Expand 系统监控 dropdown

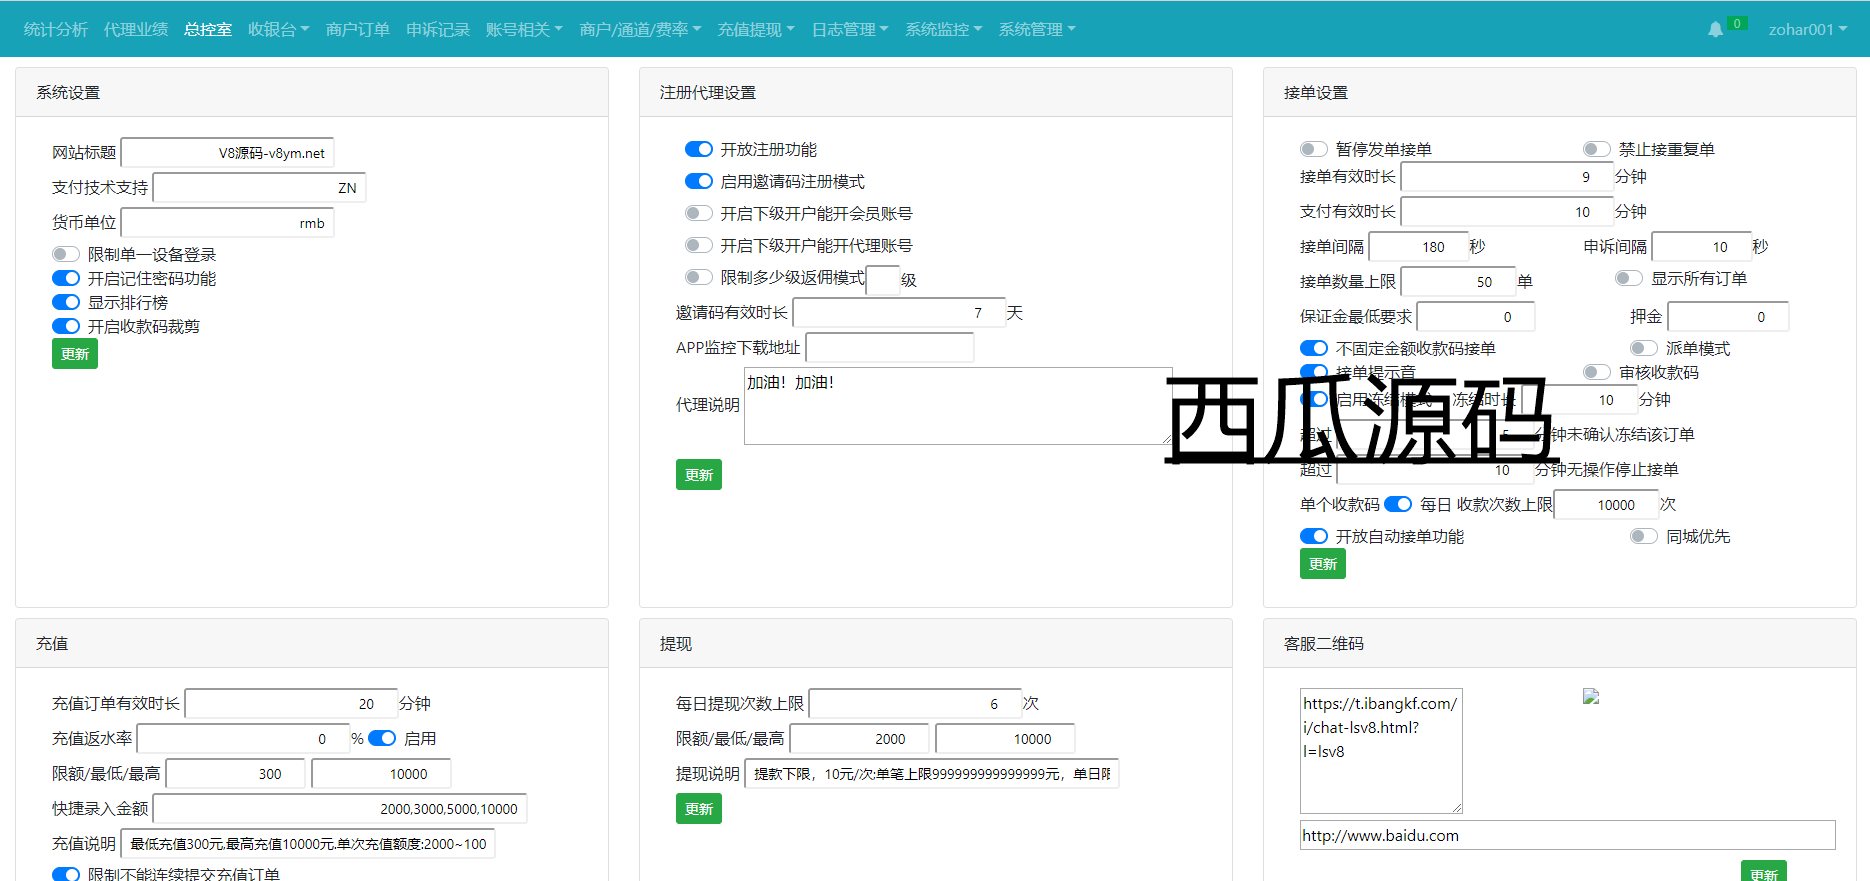943,29
